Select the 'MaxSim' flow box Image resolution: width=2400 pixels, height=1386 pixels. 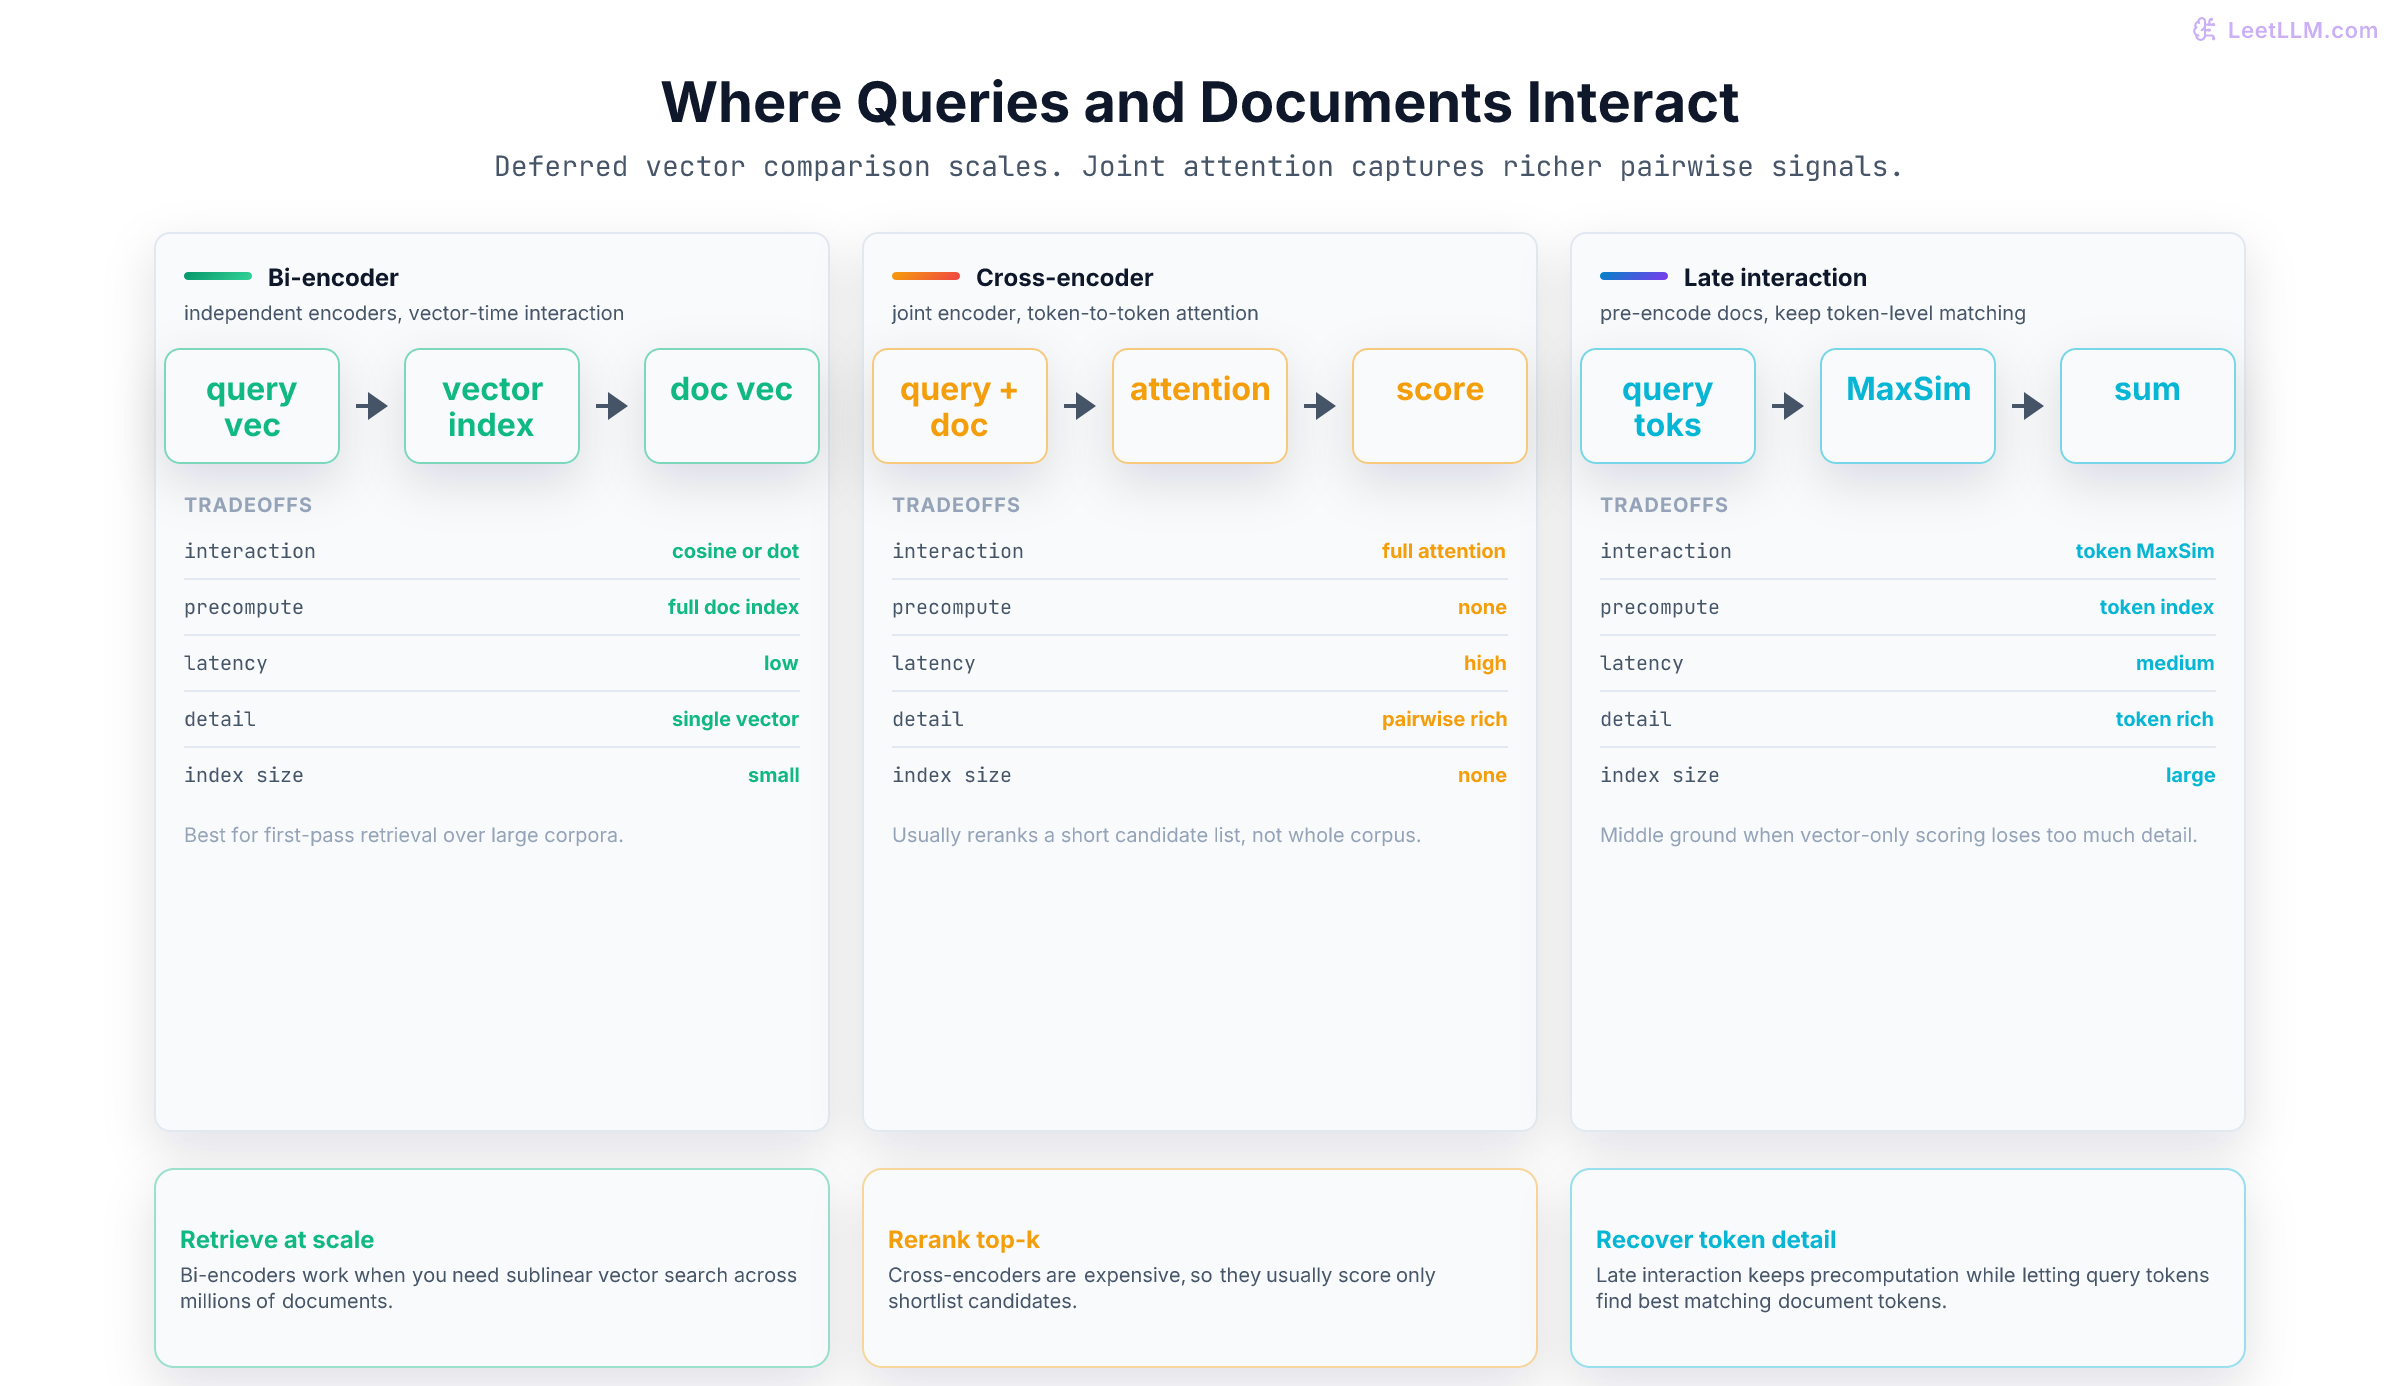(1908, 406)
